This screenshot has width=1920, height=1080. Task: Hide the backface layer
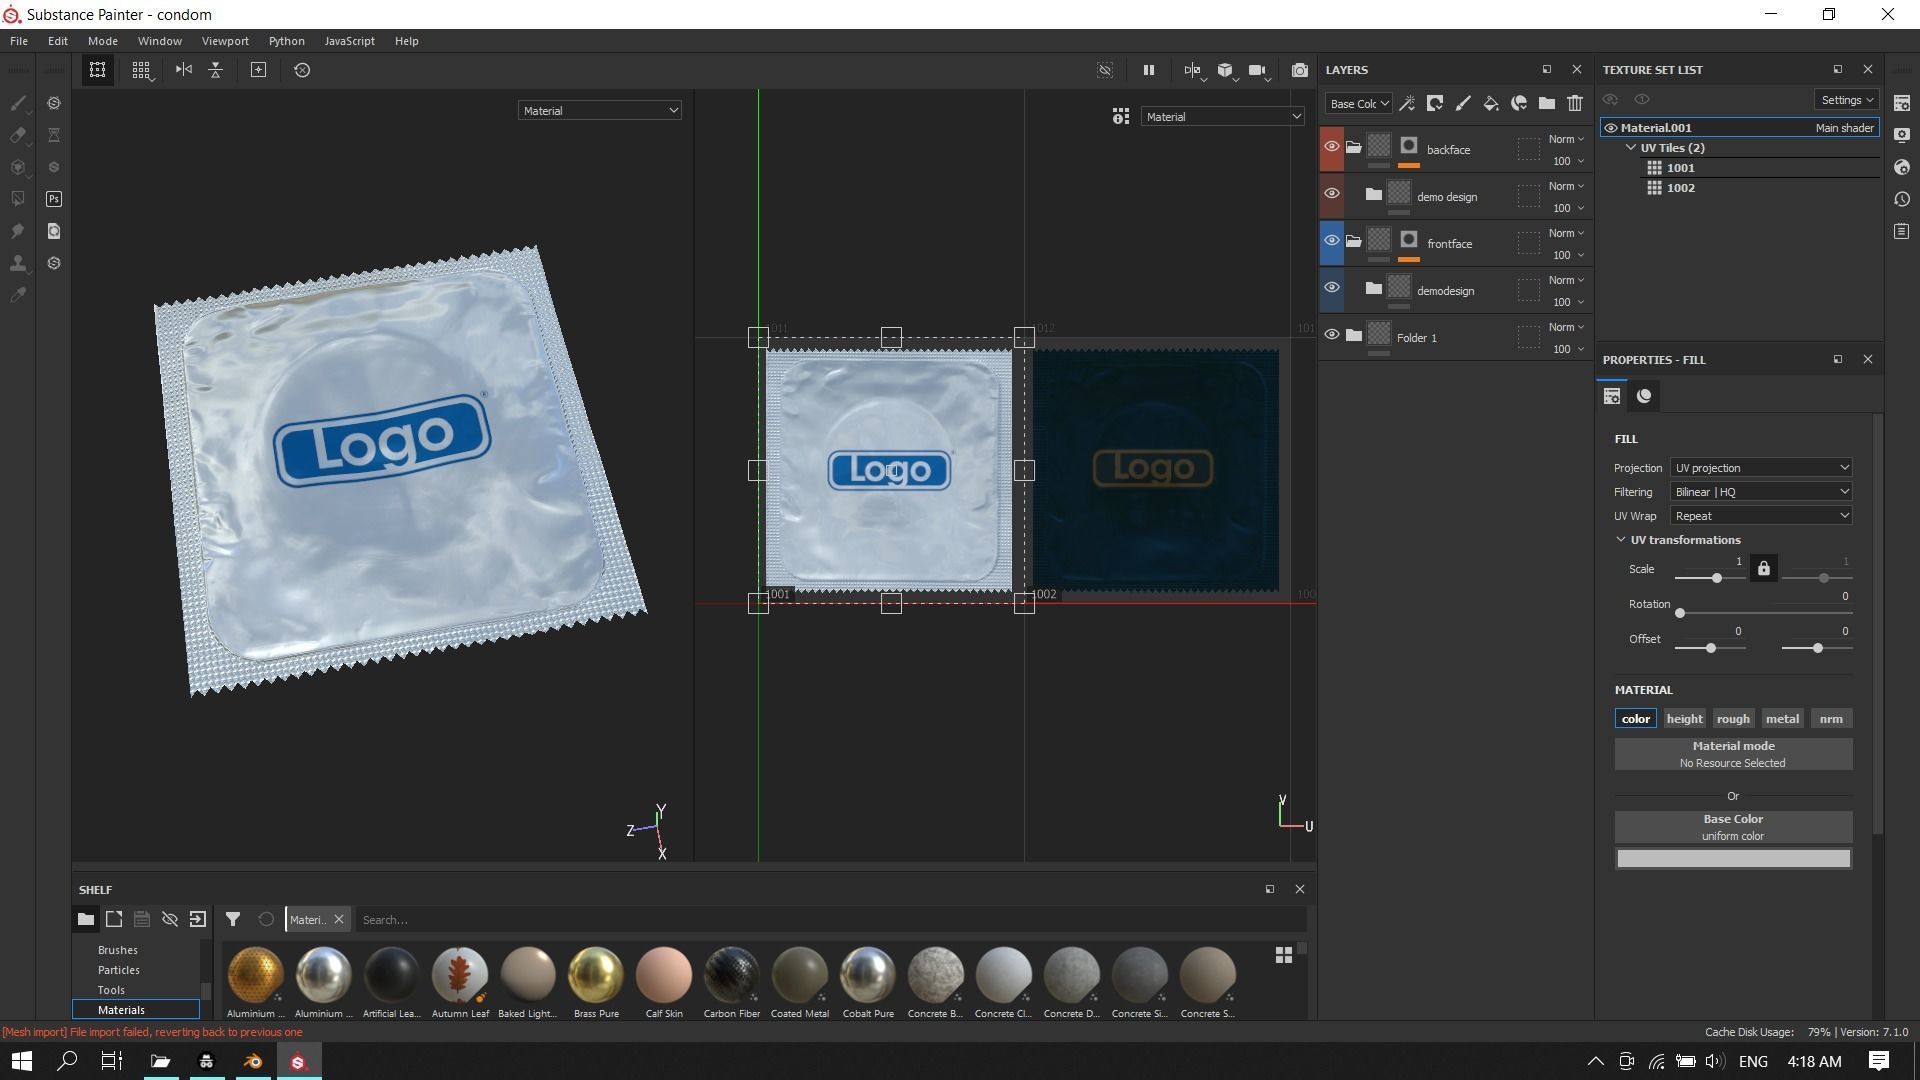pos(1331,147)
